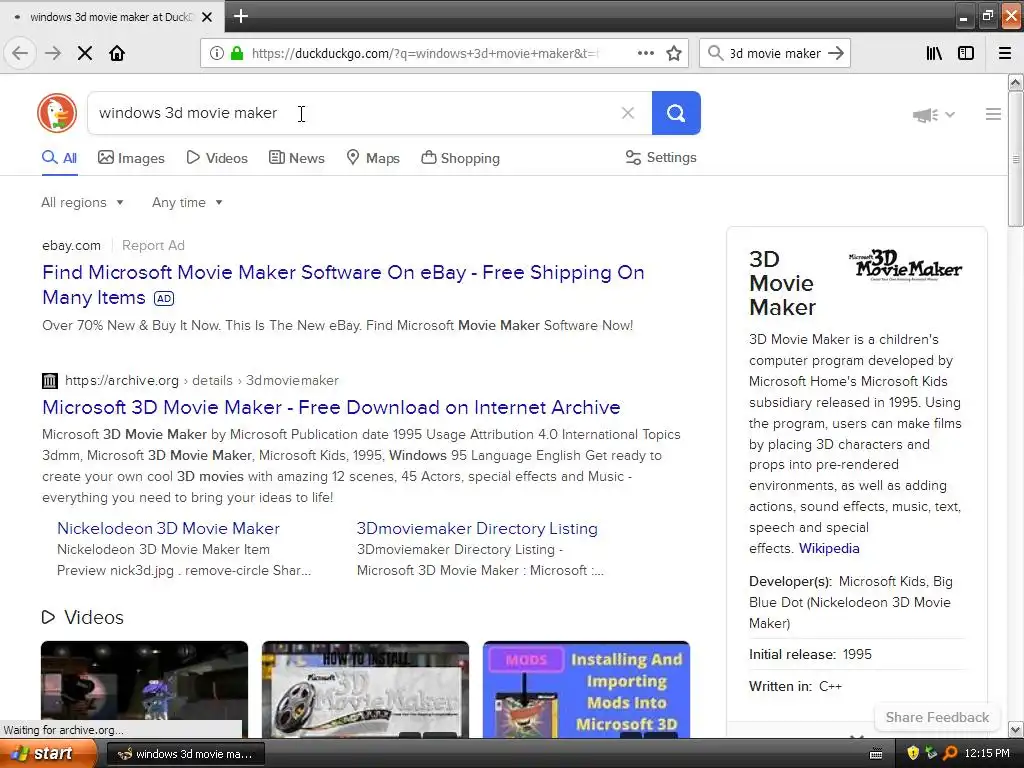The width and height of the screenshot is (1024, 768).
Task: Open Microsoft 3D Movie Maker archive result
Action: 331,407
